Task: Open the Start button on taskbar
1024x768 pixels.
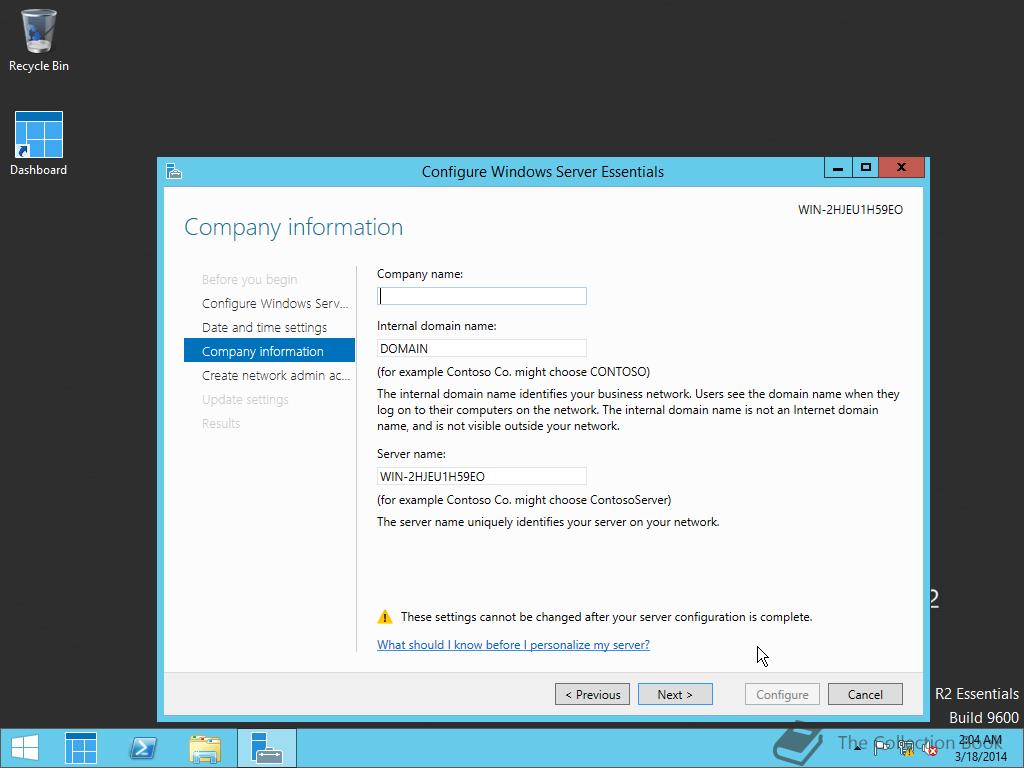Action: [x=25, y=748]
